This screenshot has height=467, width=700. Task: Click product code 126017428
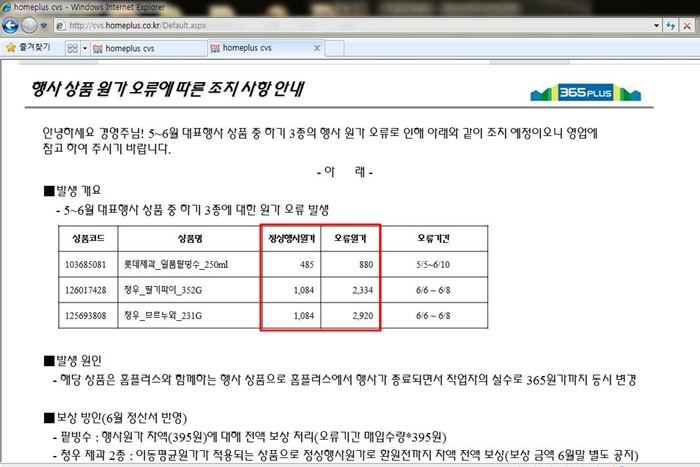click(86, 290)
